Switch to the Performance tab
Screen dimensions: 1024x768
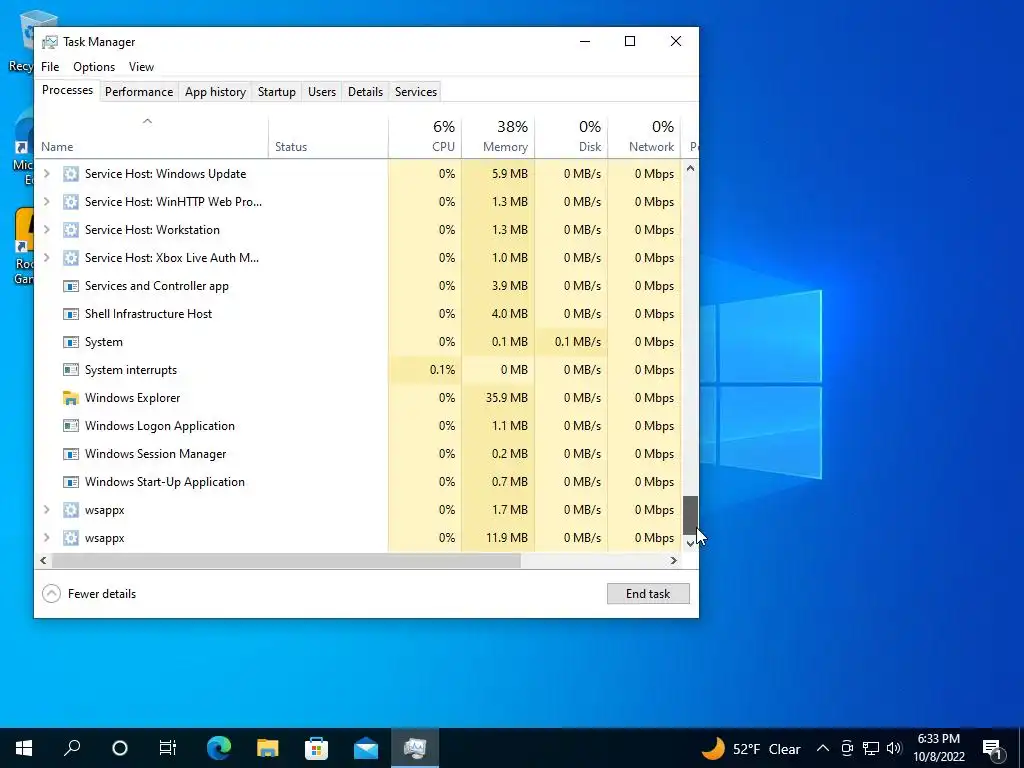point(139,92)
